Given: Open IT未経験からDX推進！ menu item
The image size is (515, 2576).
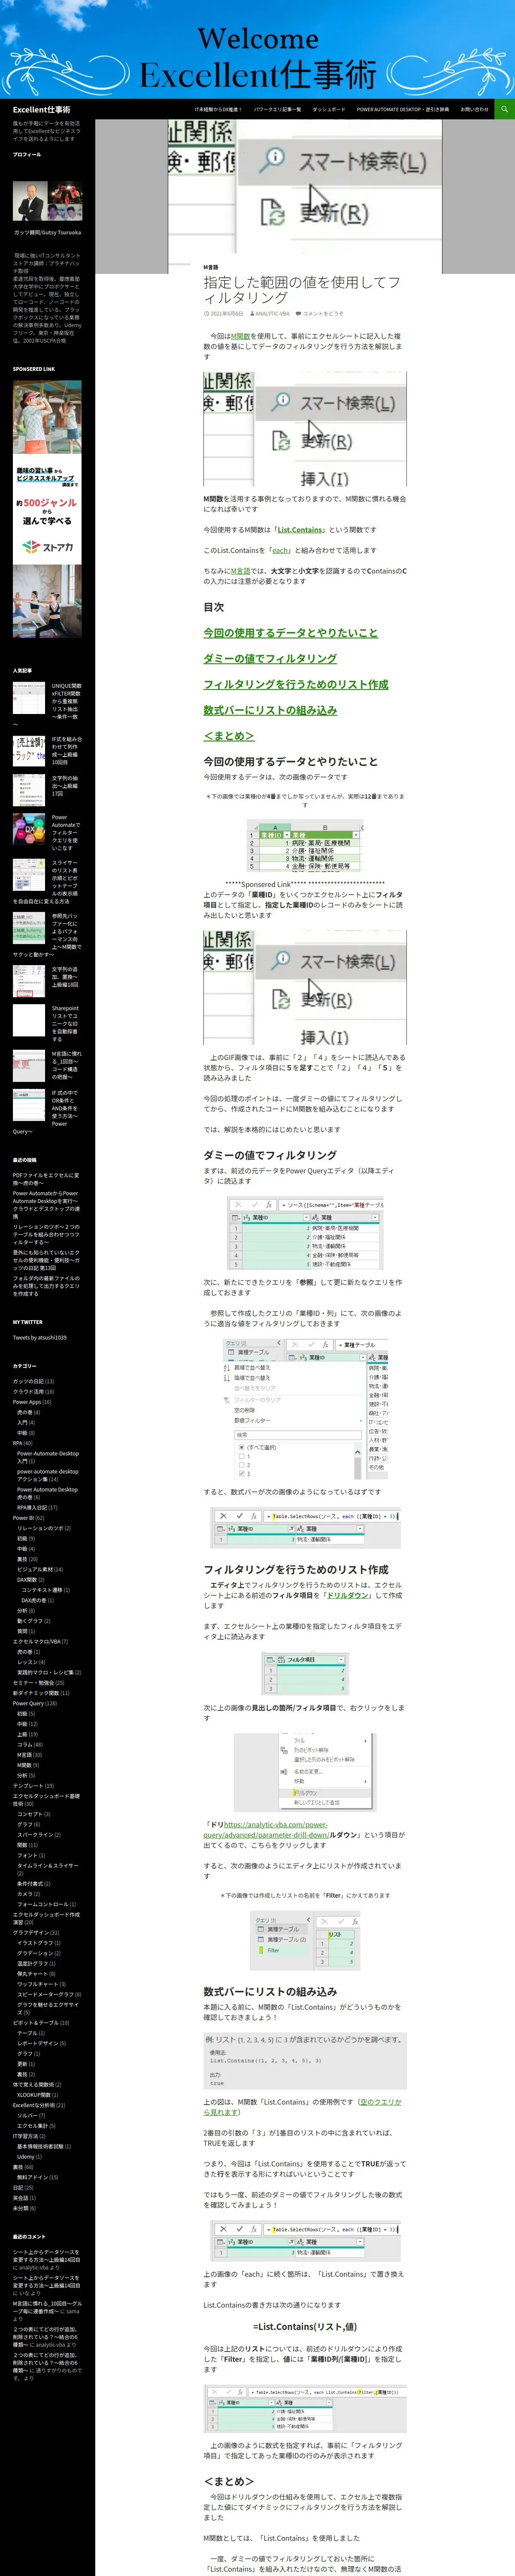Looking at the screenshot, I should pyautogui.click(x=218, y=109).
